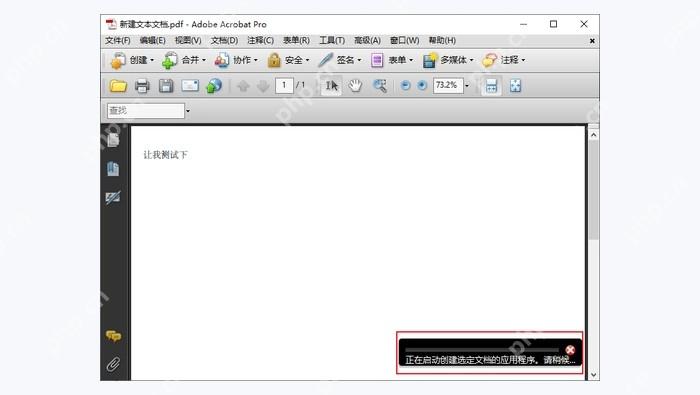The image size is (700, 395).
Task: Open the Bookmarks panel in sidebar
Action: 113,169
